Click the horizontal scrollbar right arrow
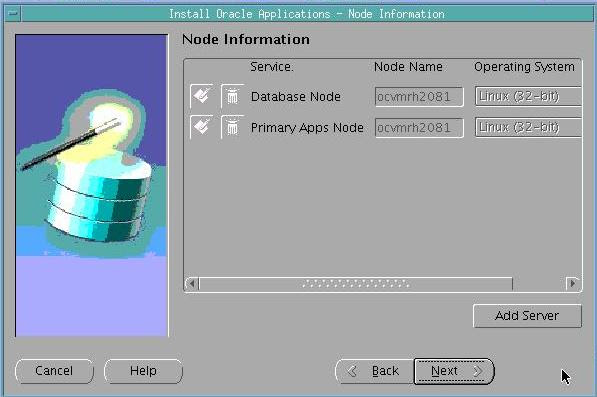 pos(573,284)
